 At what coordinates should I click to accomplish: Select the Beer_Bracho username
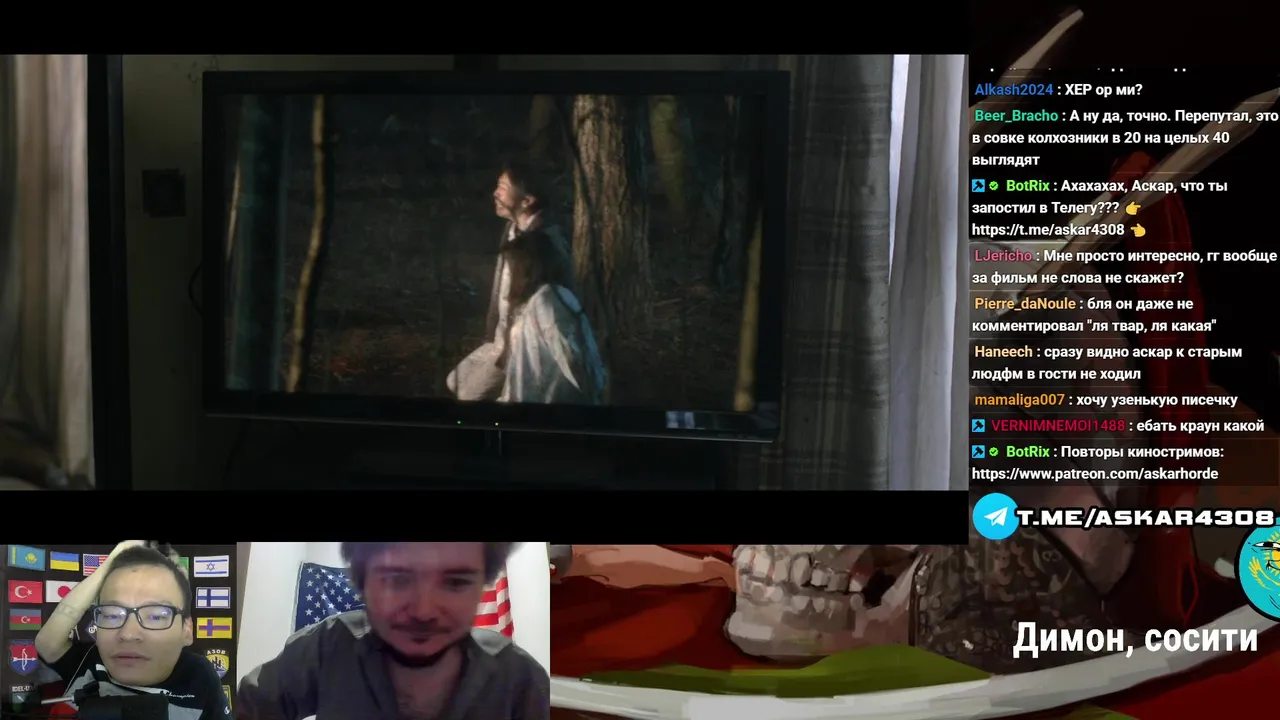pyautogui.click(x=1016, y=116)
